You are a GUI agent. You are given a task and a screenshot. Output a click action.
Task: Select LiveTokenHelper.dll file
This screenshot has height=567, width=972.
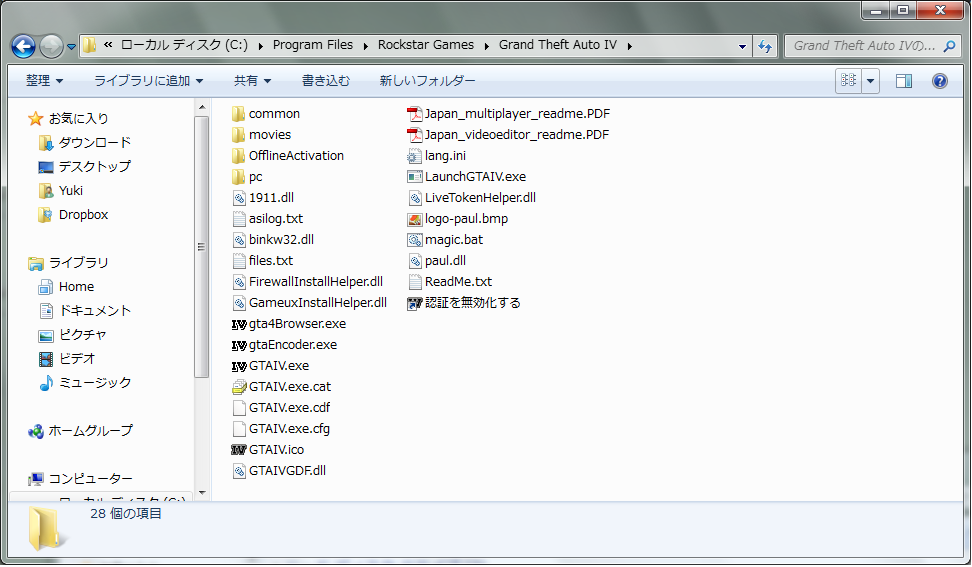point(472,198)
